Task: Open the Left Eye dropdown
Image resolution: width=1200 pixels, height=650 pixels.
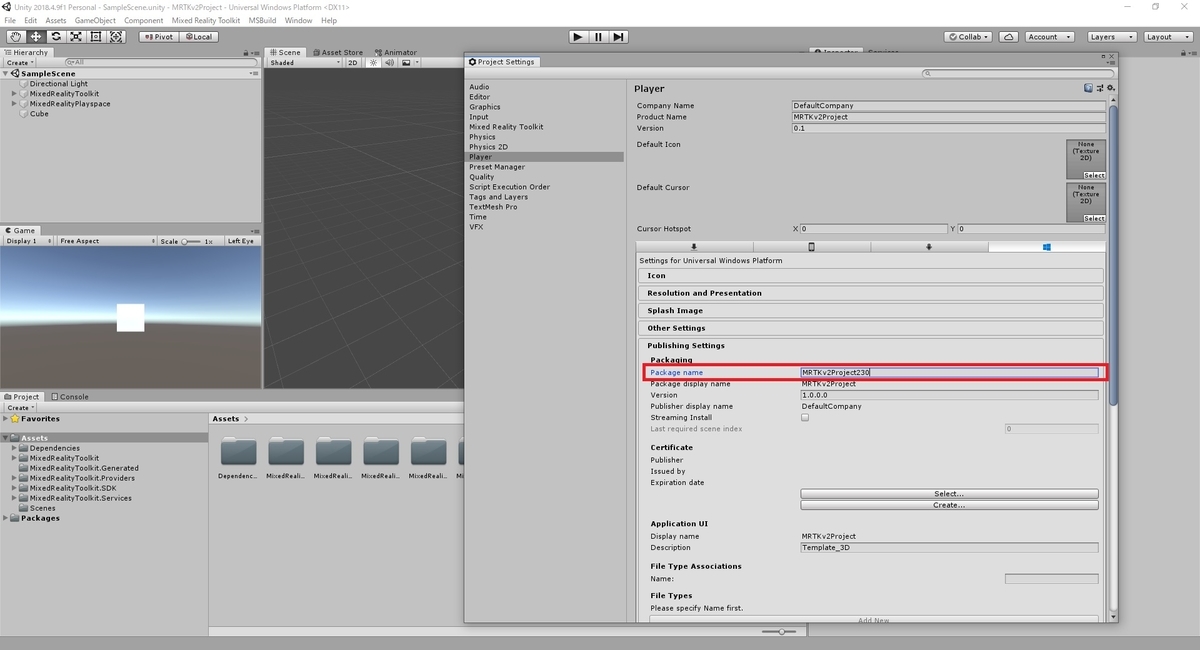Action: tap(241, 241)
